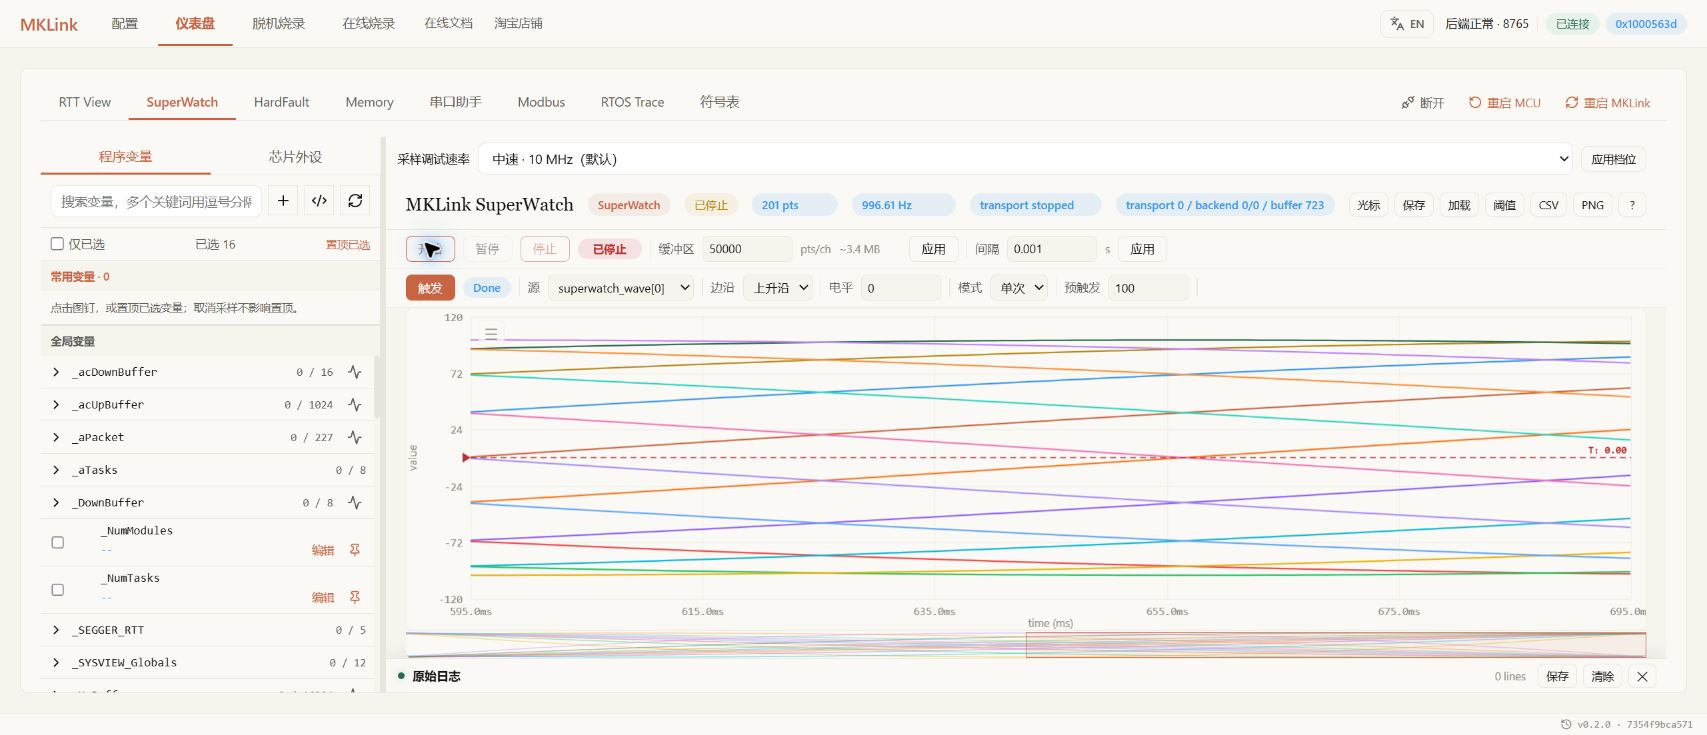Click the waveform icon for _acDownBuffer
Image resolution: width=1707 pixels, height=735 pixels.
[355, 372]
